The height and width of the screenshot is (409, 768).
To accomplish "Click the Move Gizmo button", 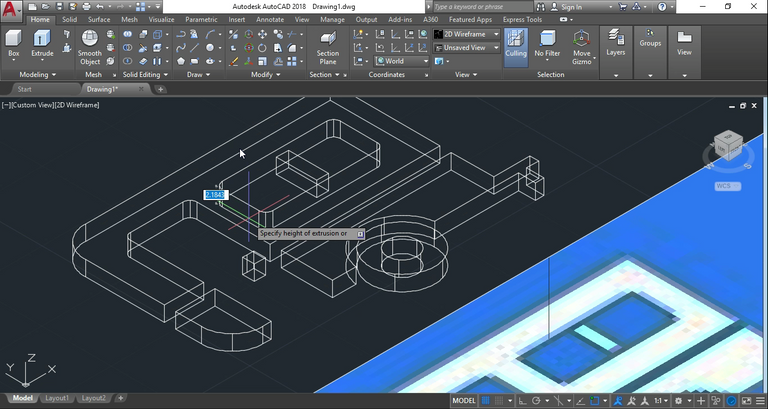I will click(581, 48).
